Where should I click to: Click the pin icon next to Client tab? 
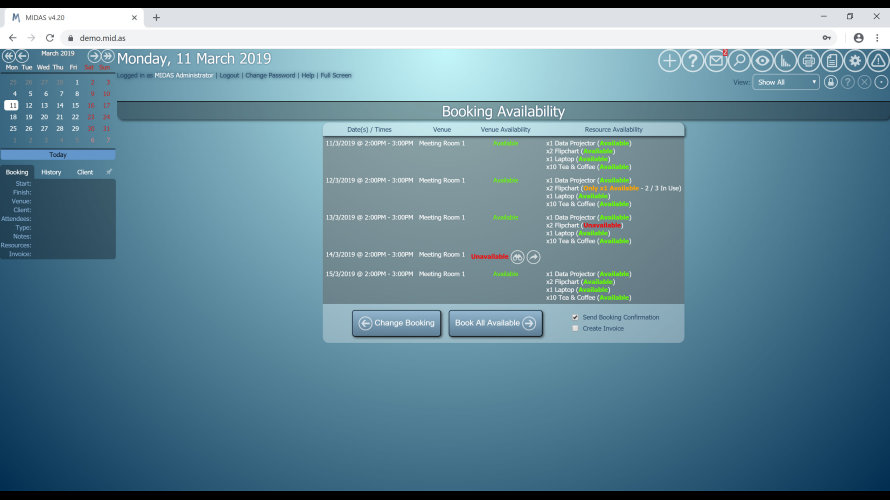[x=108, y=172]
